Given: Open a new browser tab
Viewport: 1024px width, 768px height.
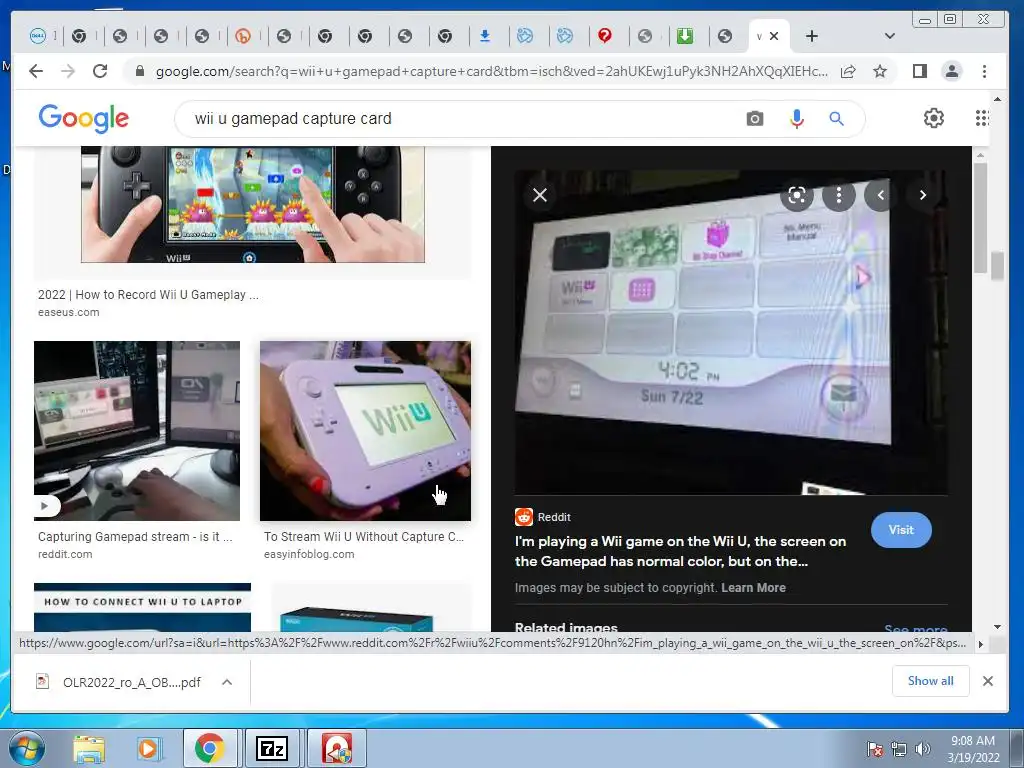Looking at the screenshot, I should click(x=812, y=36).
